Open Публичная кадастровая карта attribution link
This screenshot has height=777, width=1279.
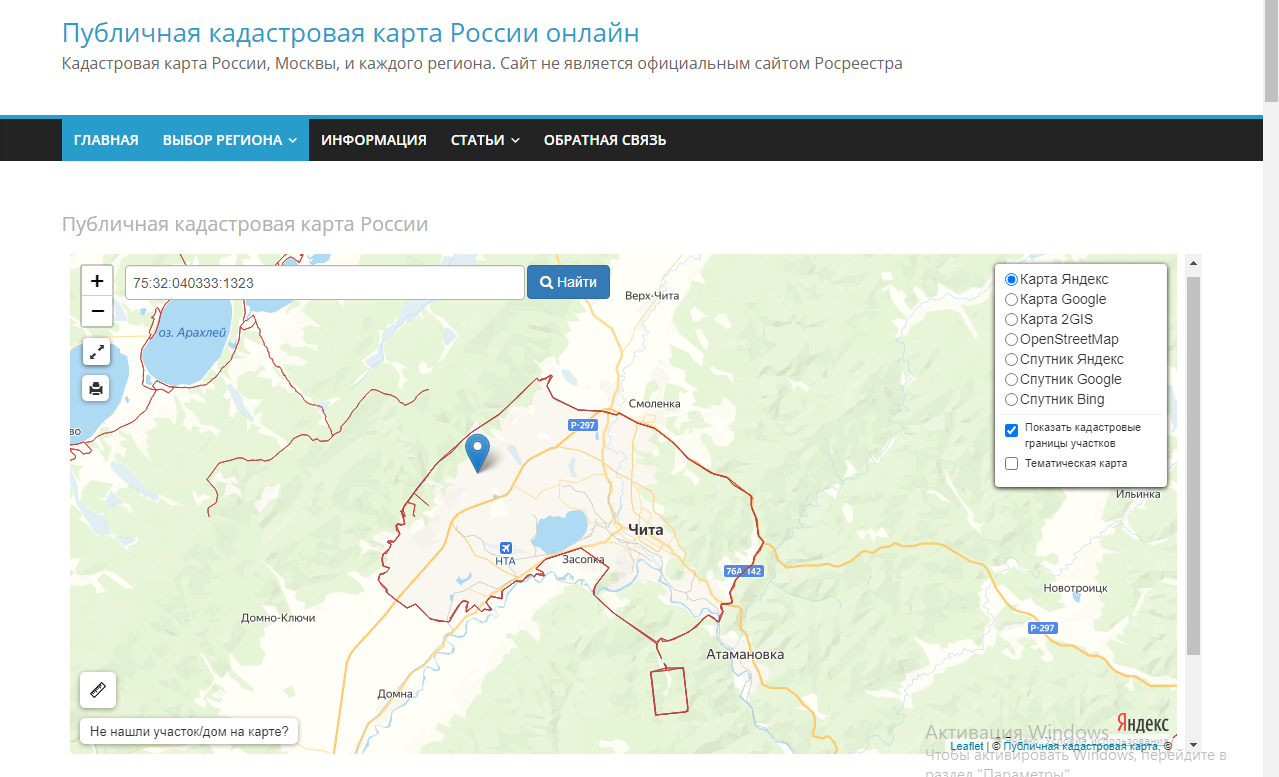click(1080, 746)
